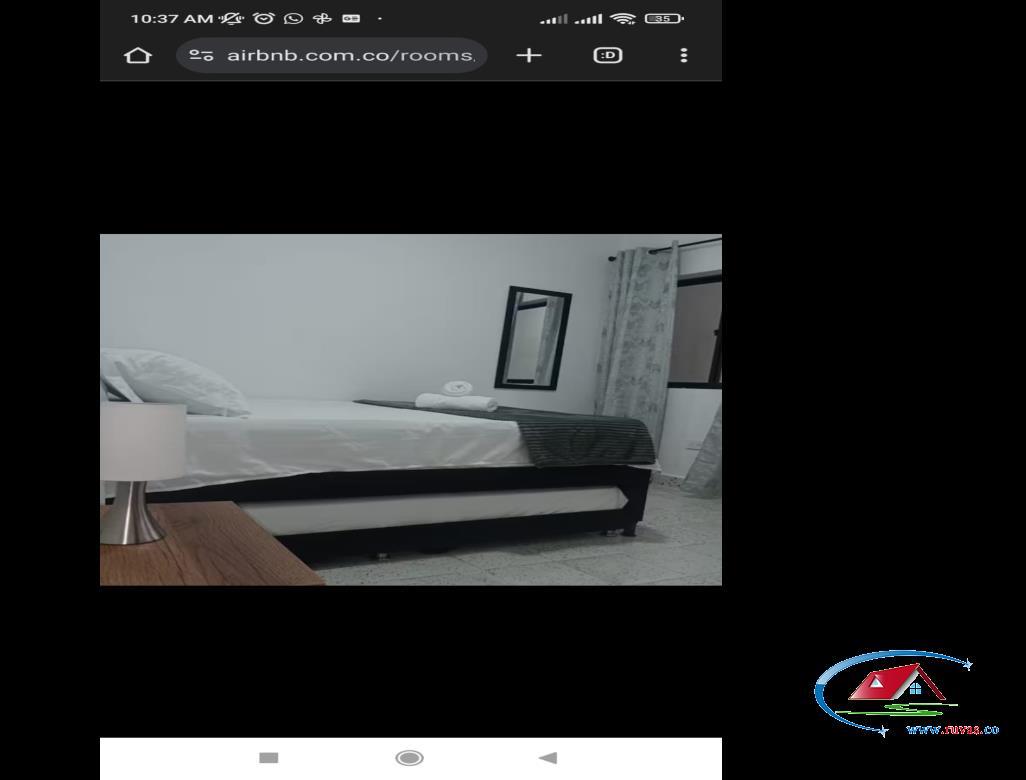
Task: Tap the Wi-Fi status icon
Action: point(622,18)
